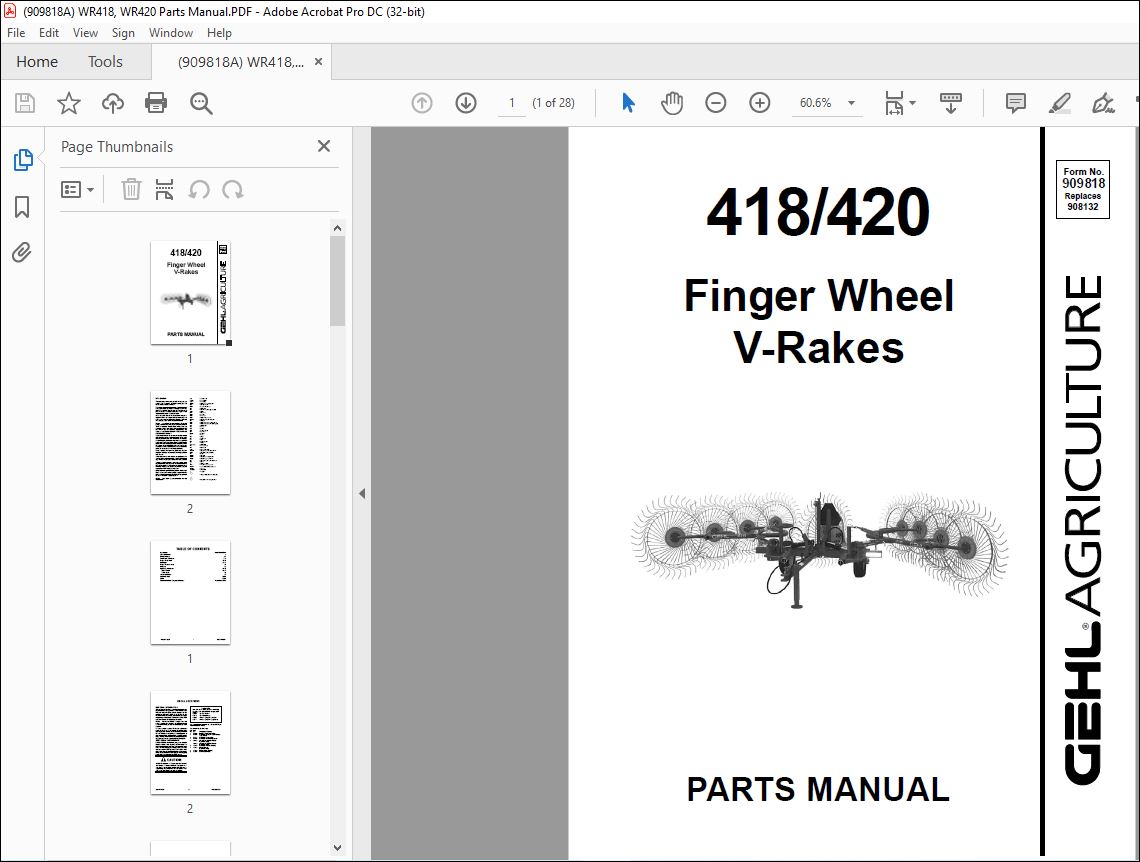The height and width of the screenshot is (862, 1140).
Task: Select the dense text page thumbnail labeled 2
Action: click(x=190, y=443)
